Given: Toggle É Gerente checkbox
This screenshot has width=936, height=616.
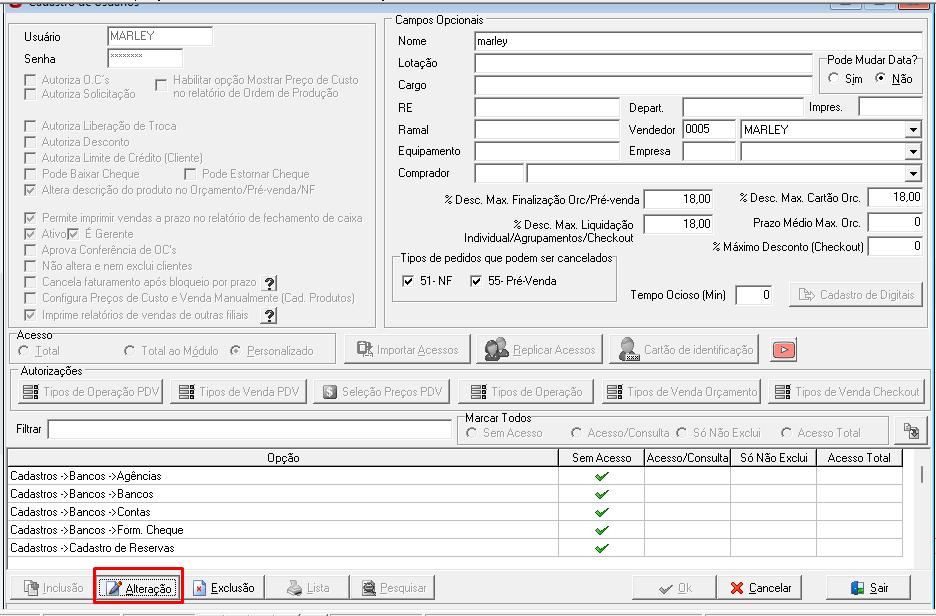Looking at the screenshot, I should pos(73,234).
